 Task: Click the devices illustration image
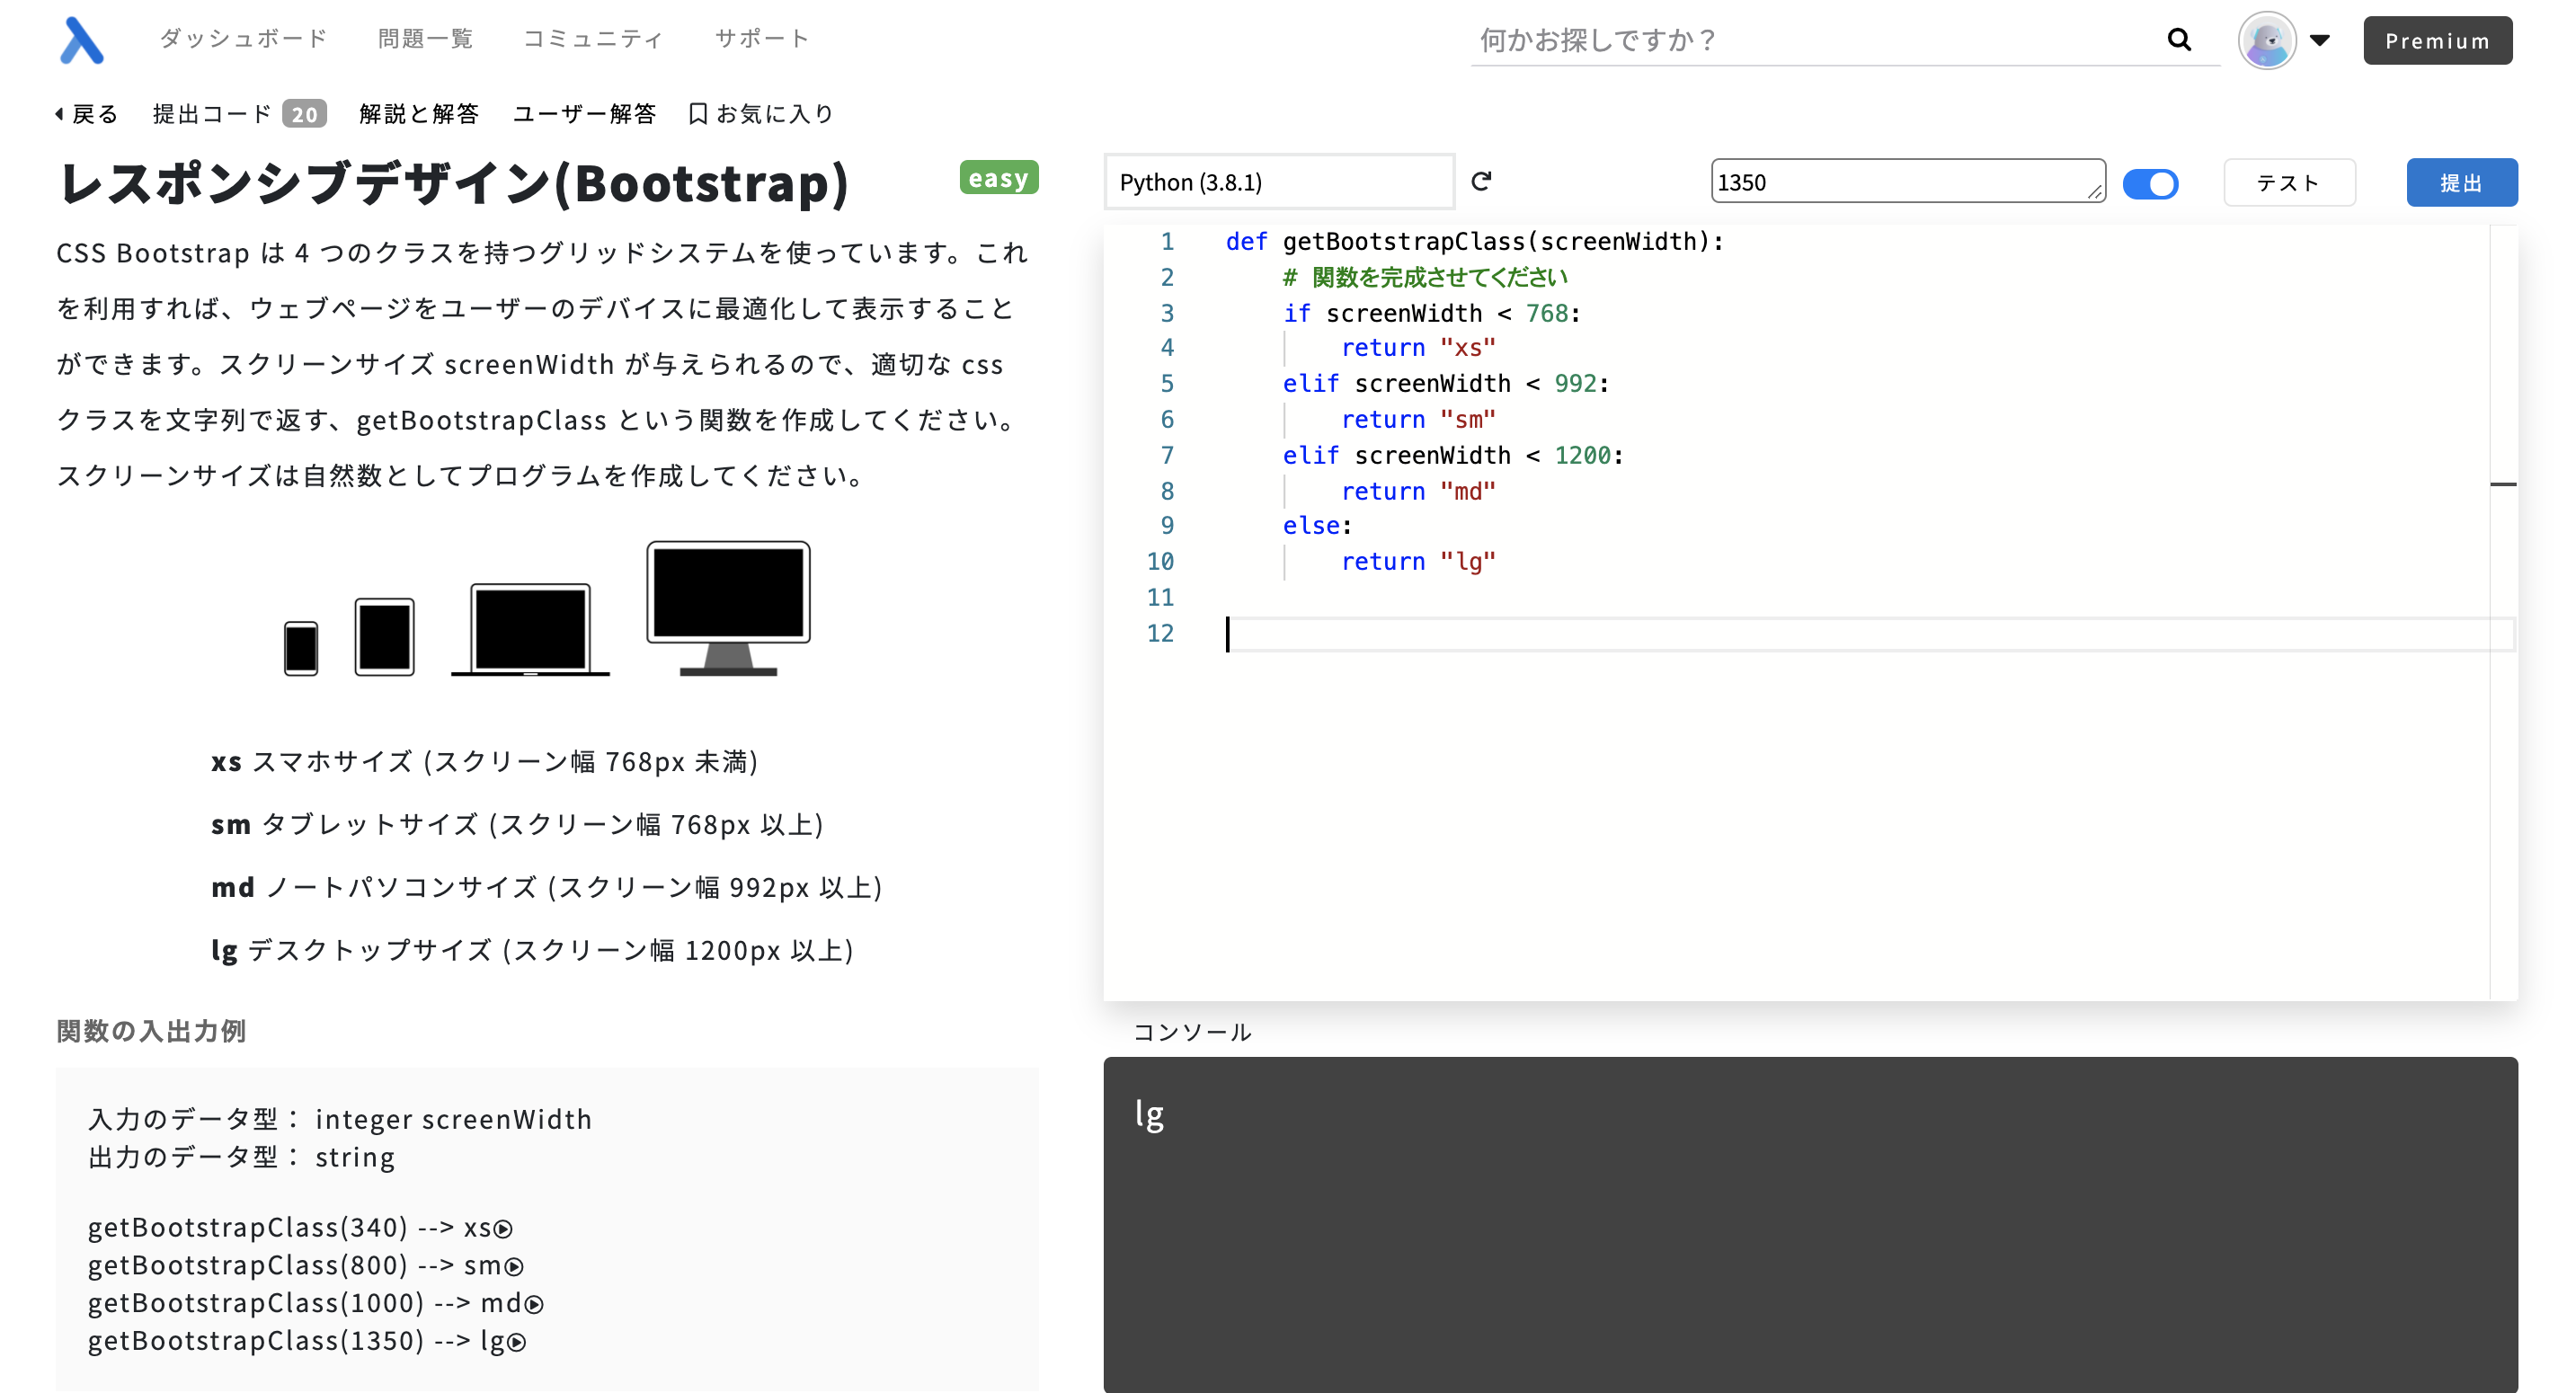tap(547, 609)
